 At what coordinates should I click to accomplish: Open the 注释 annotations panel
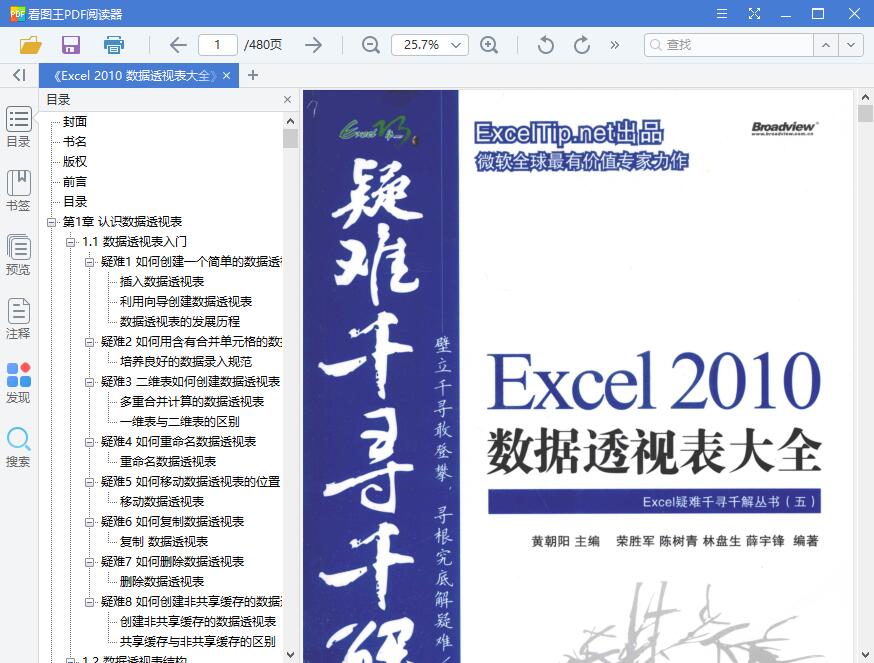coord(18,319)
